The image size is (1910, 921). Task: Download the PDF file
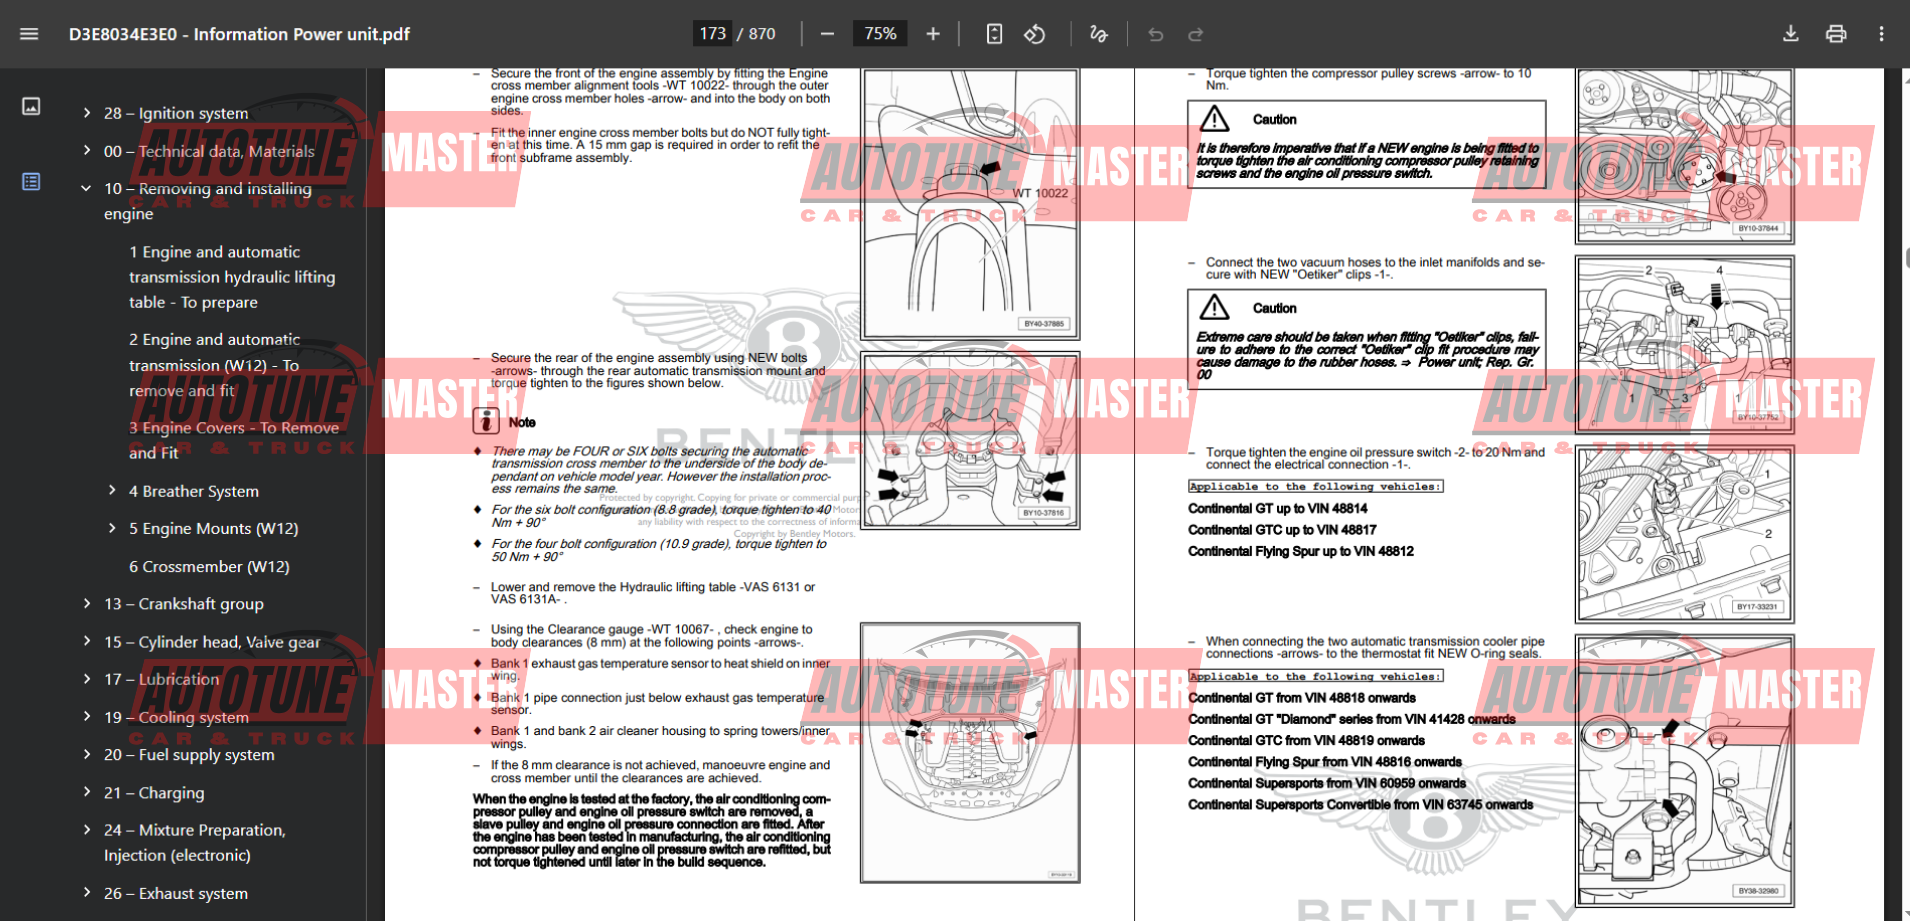click(1790, 34)
